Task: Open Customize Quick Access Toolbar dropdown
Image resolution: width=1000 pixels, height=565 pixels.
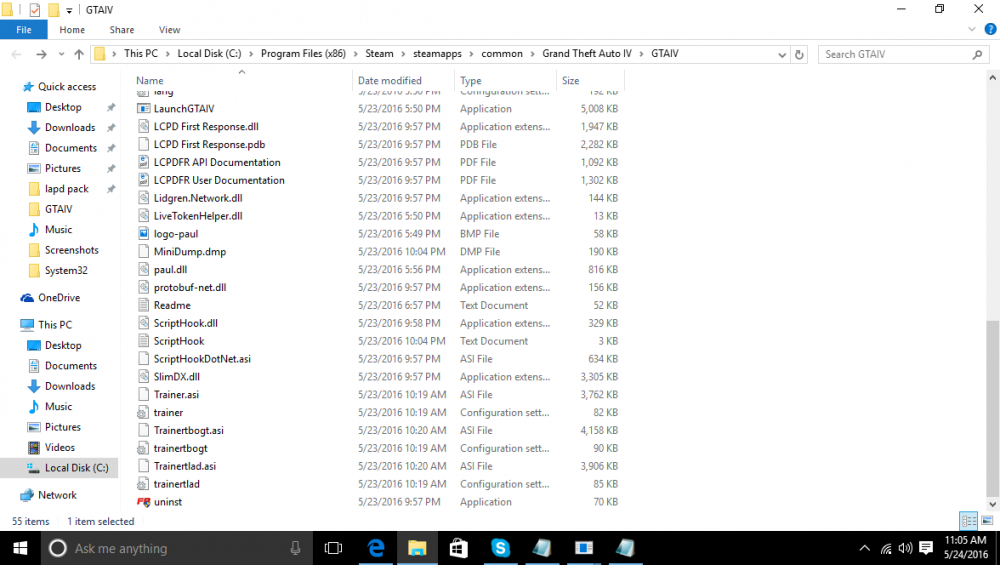Action: pos(69,10)
